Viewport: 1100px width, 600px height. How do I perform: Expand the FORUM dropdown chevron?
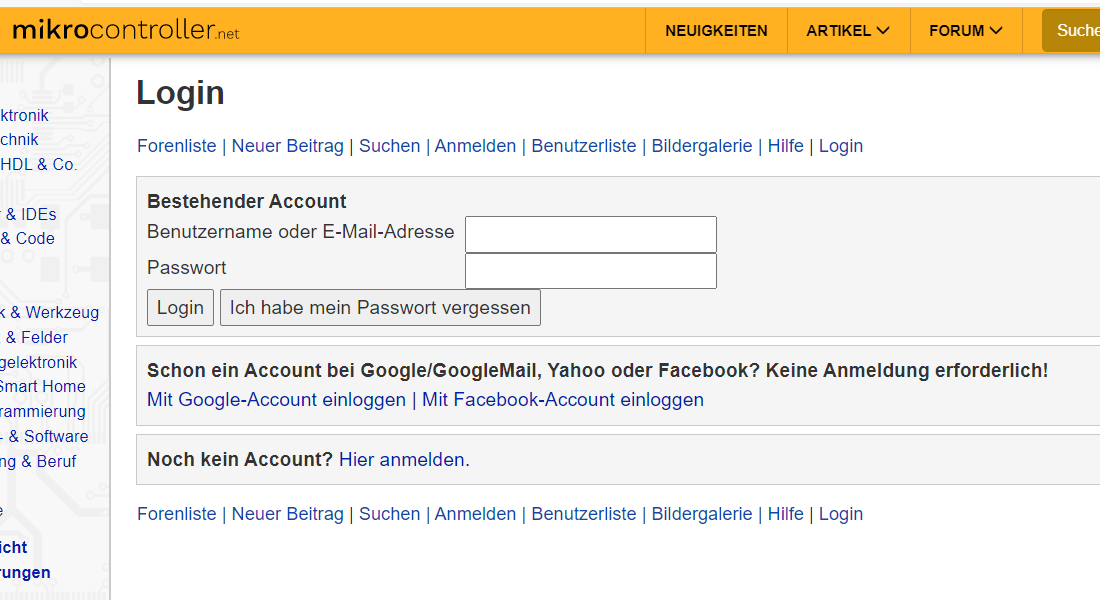pyautogui.click(x=995, y=30)
